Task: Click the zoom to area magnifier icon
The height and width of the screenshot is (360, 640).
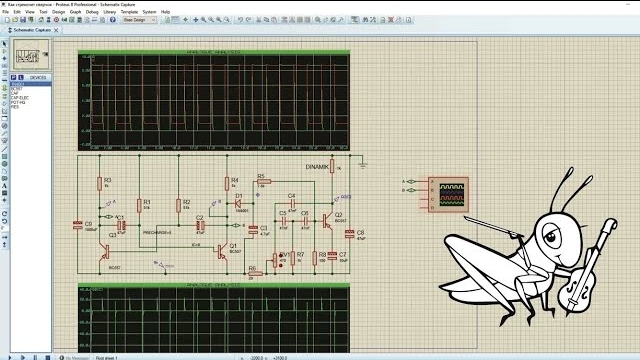Action: click(227, 20)
